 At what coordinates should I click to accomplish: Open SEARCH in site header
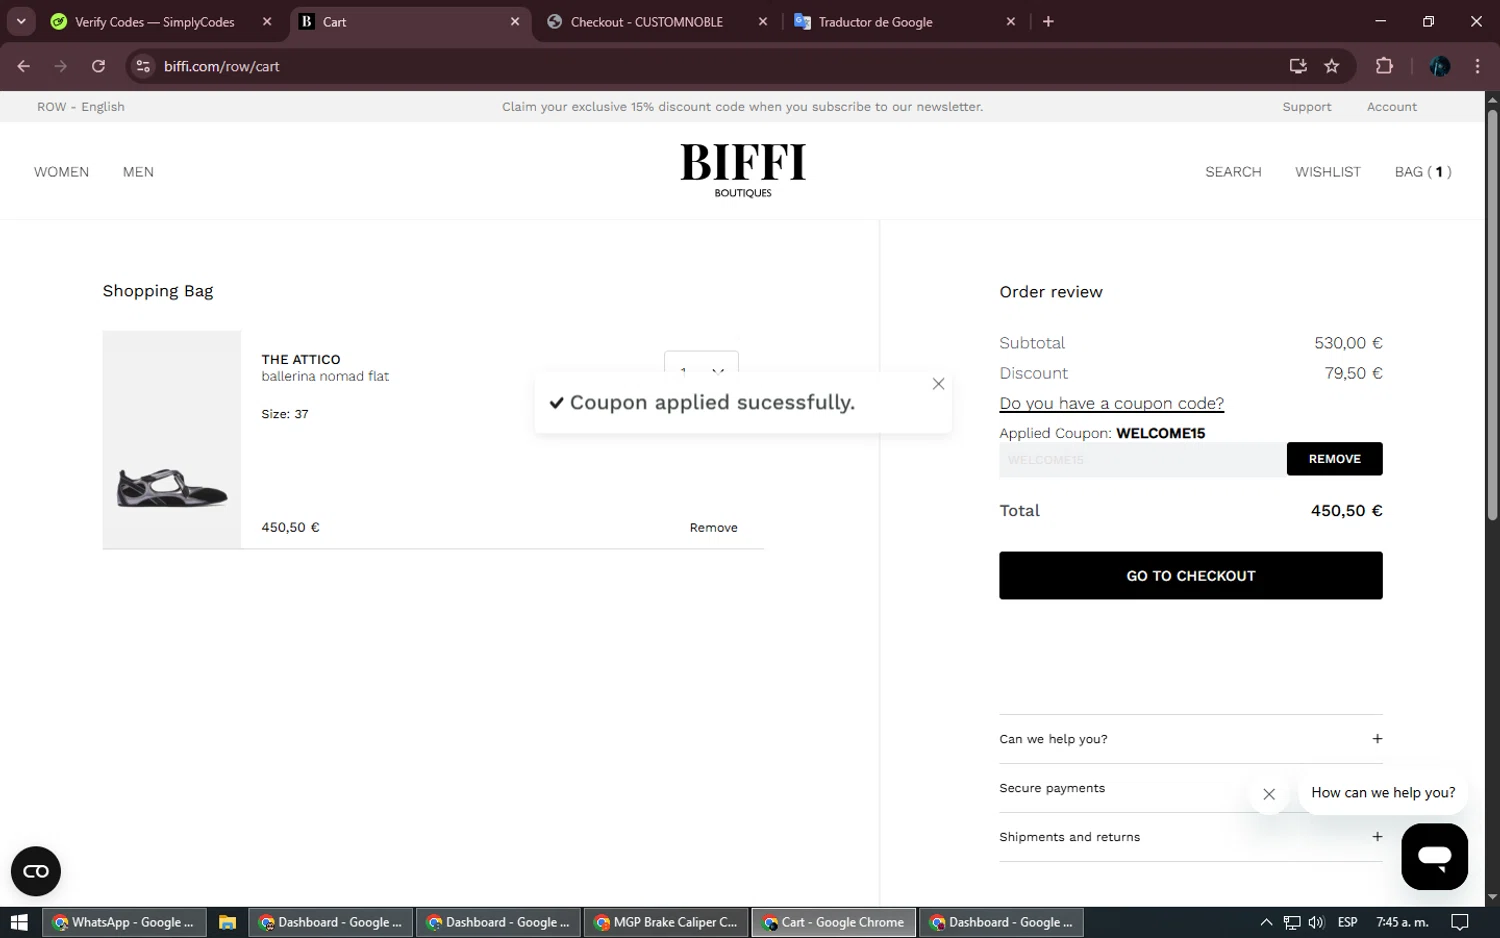coord(1233,172)
